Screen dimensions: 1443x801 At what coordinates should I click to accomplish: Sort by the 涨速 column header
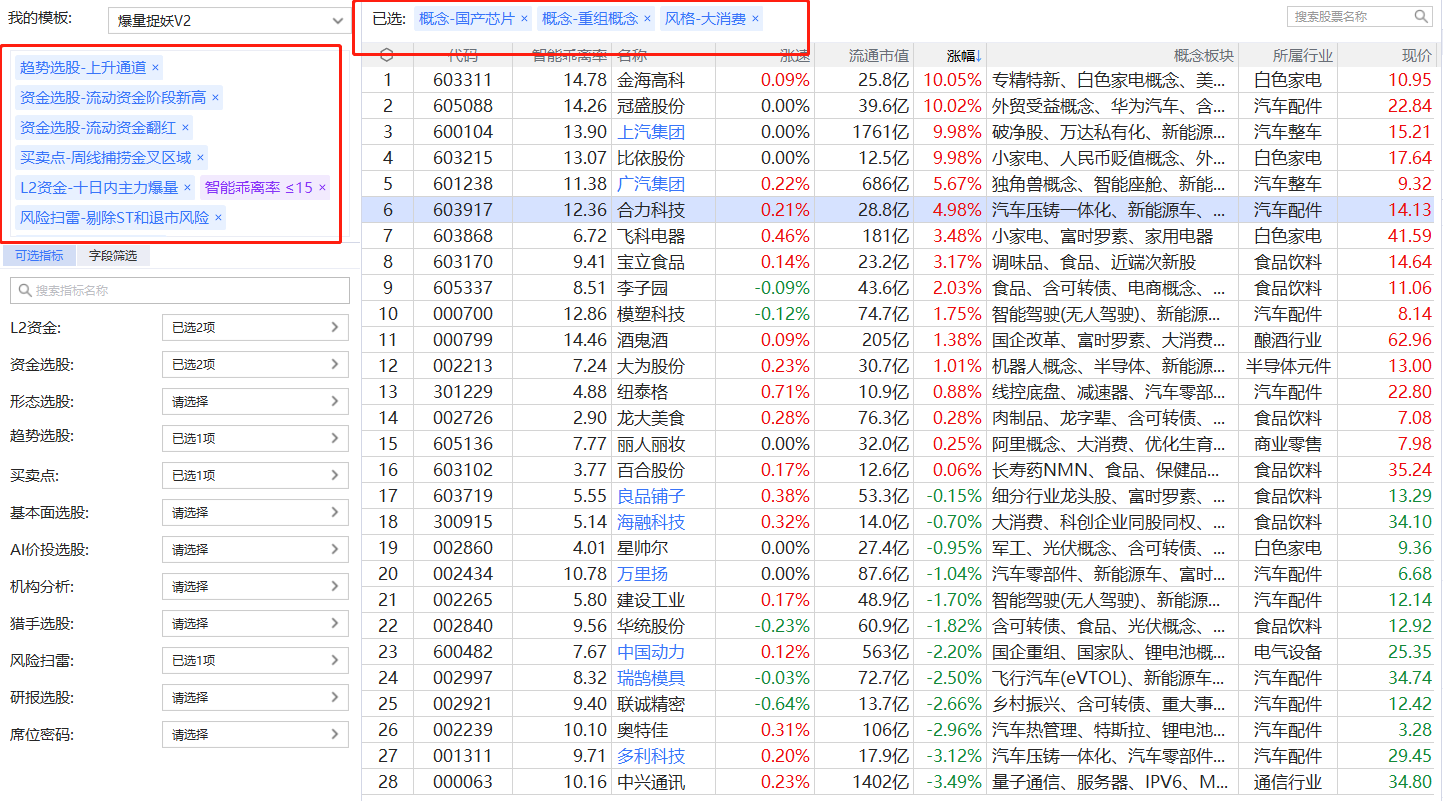[x=794, y=56]
